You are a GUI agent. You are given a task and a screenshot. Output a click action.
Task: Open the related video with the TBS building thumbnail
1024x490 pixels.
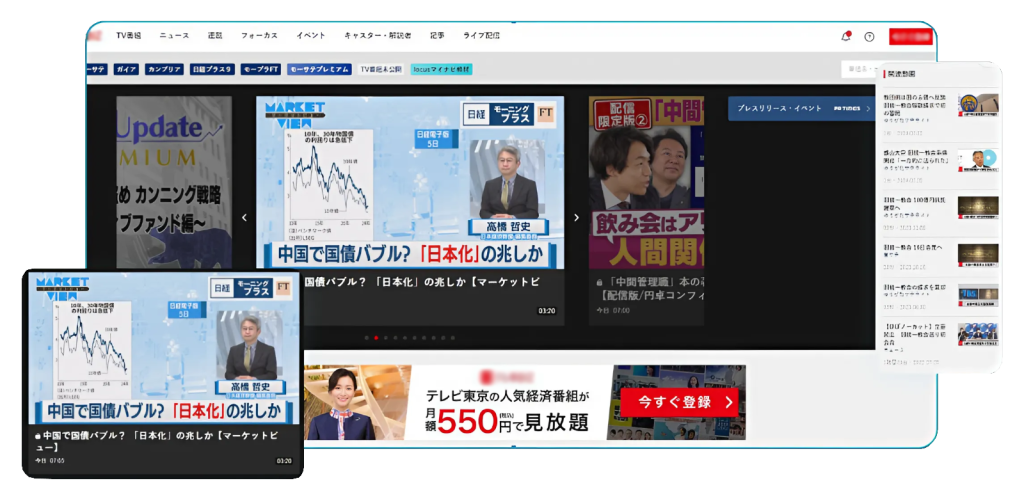pyautogui.click(x=978, y=295)
